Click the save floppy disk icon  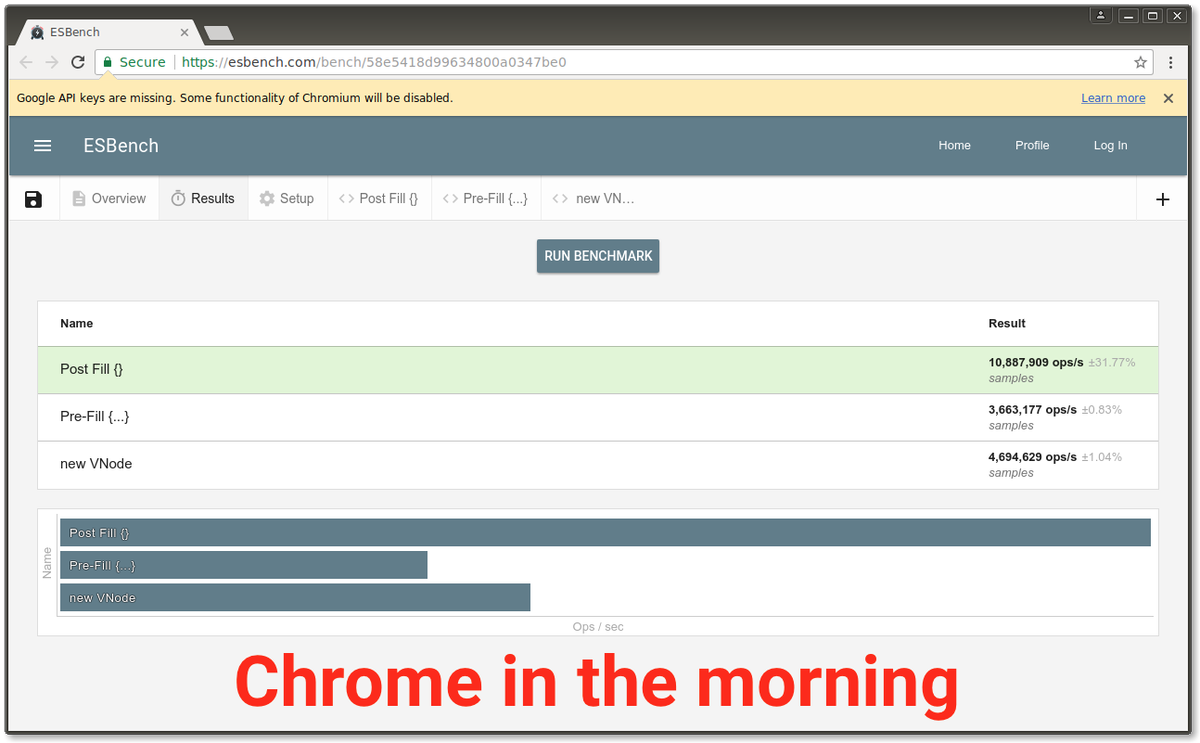(x=33, y=199)
